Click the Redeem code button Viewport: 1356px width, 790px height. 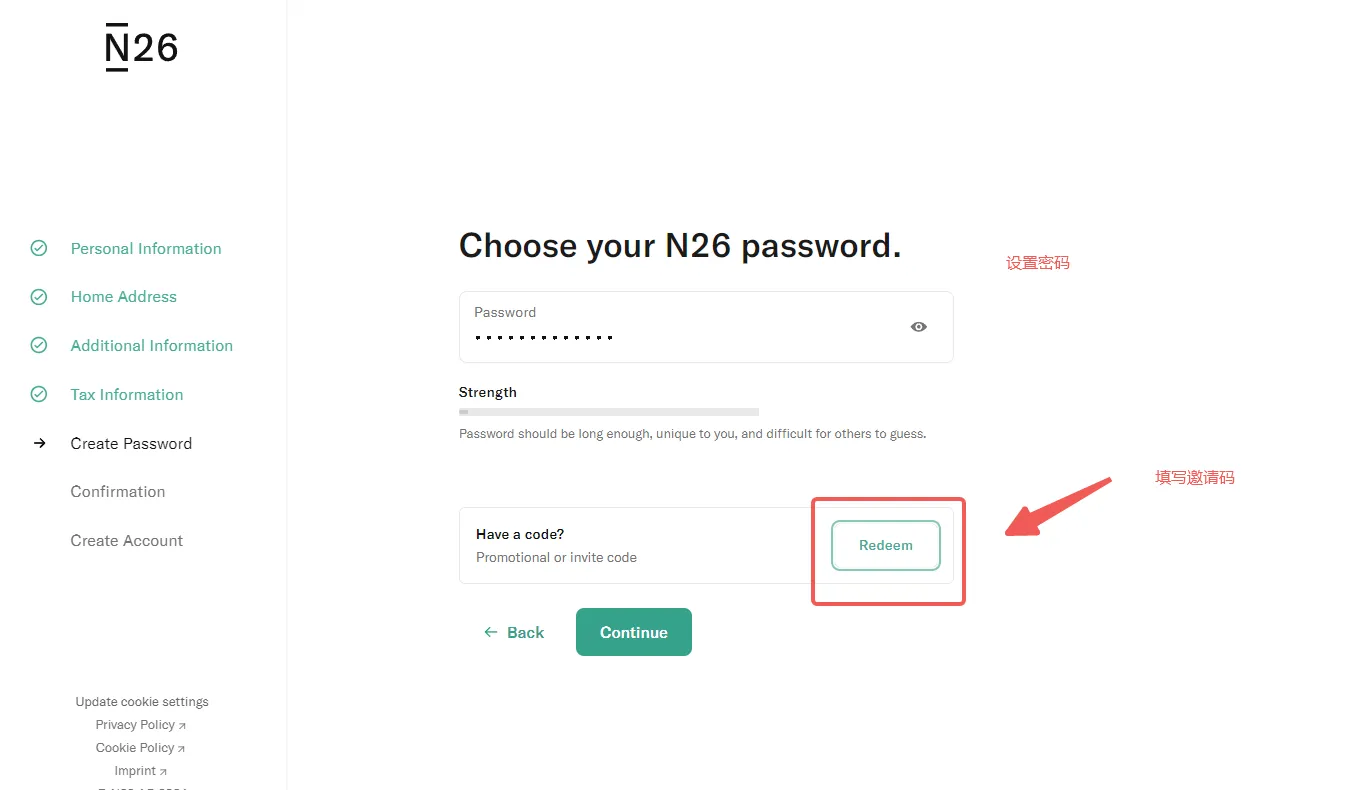point(886,545)
